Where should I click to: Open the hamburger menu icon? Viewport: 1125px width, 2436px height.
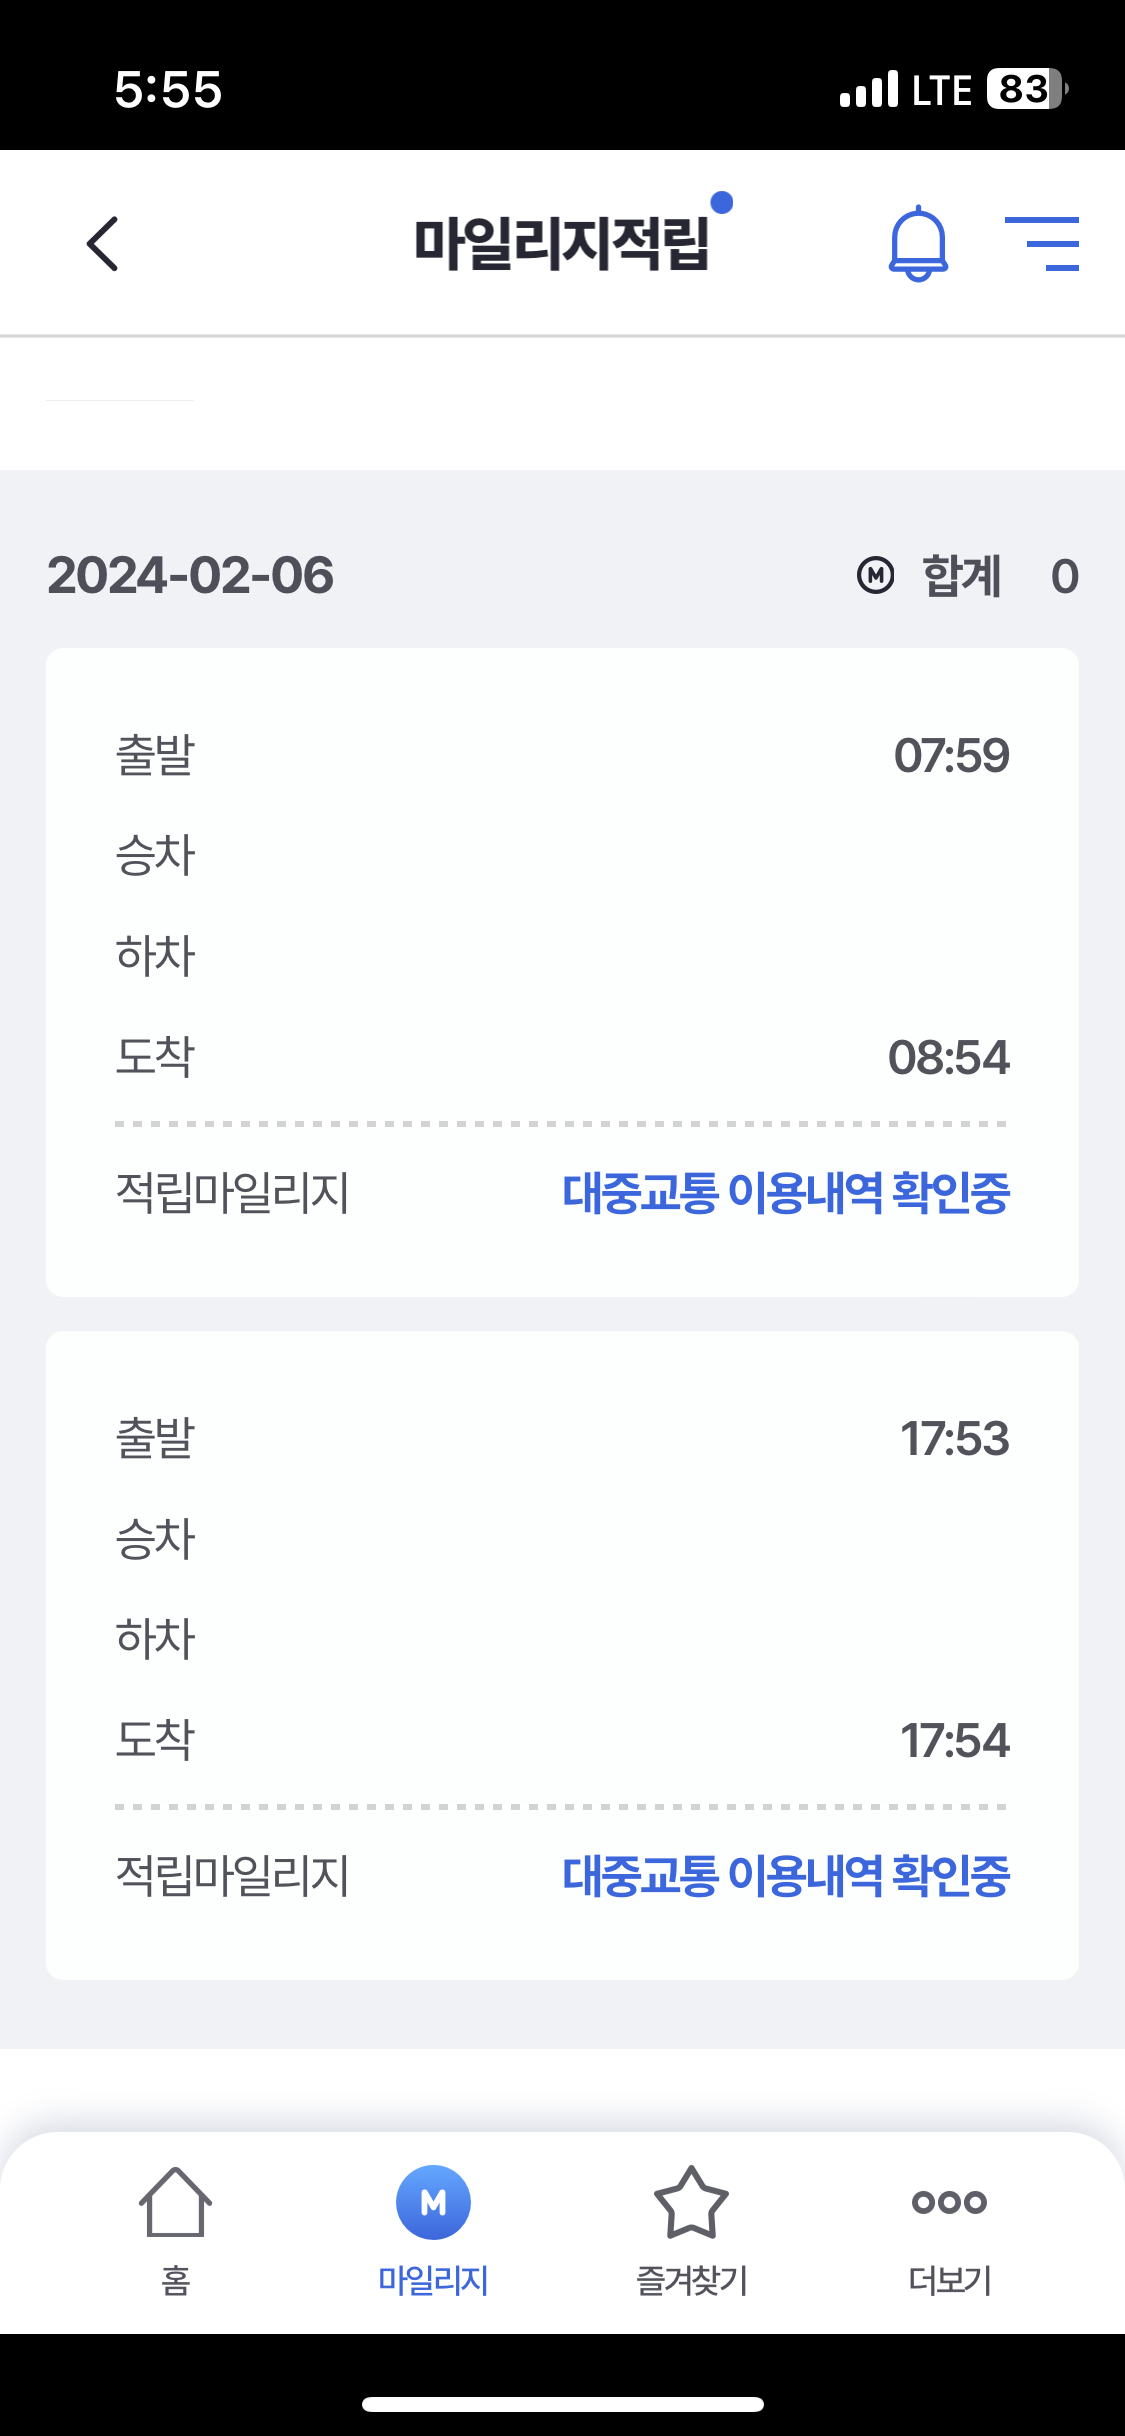point(1042,244)
